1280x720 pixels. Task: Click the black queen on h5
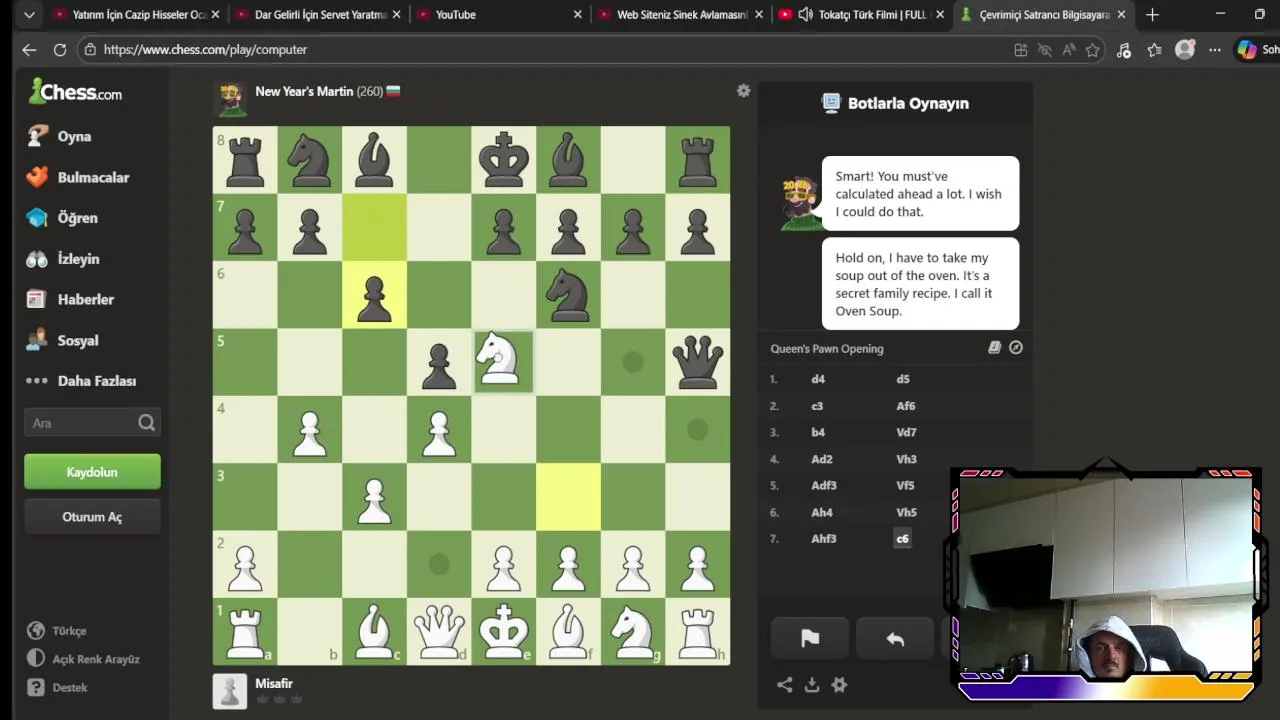pos(698,361)
